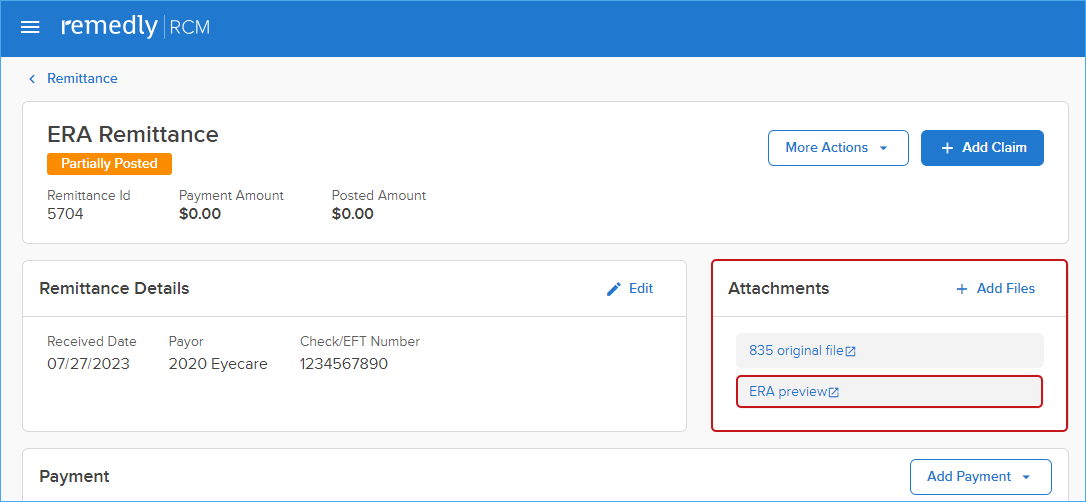Click the Edit link in Remittance Details
This screenshot has width=1086, height=502.
641,289
